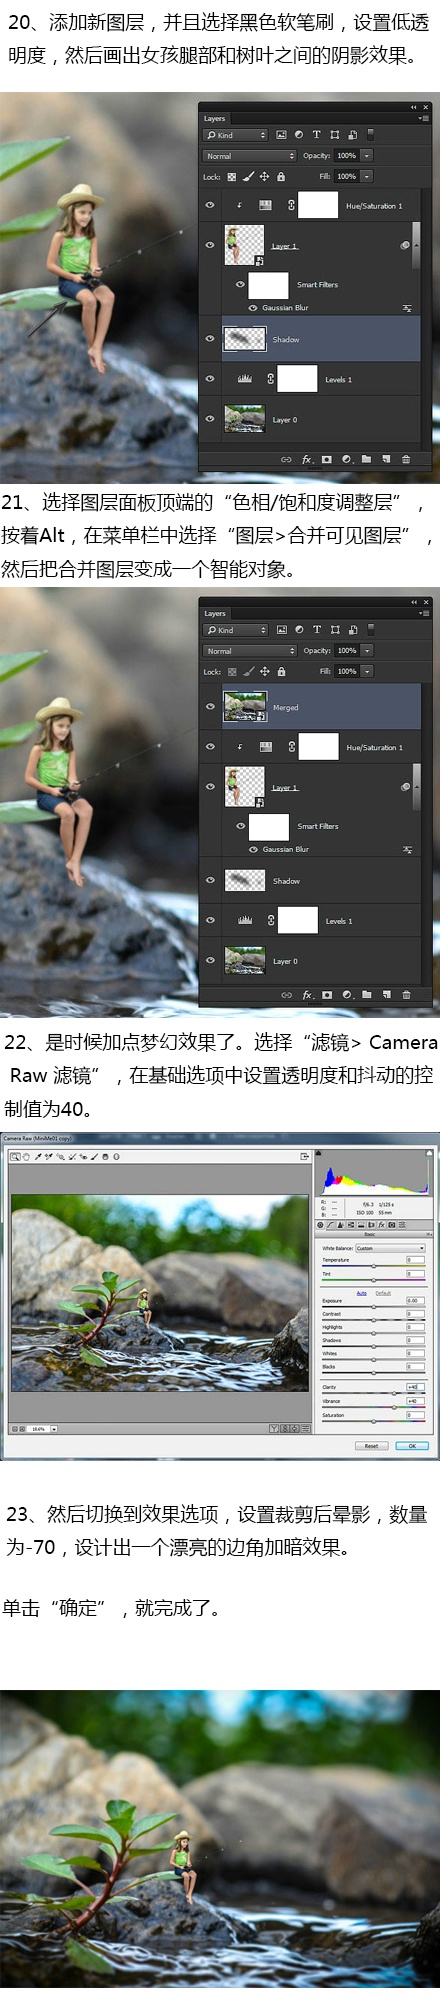Open White Balance Custom dropdown in Camera Raw

tap(391, 1248)
